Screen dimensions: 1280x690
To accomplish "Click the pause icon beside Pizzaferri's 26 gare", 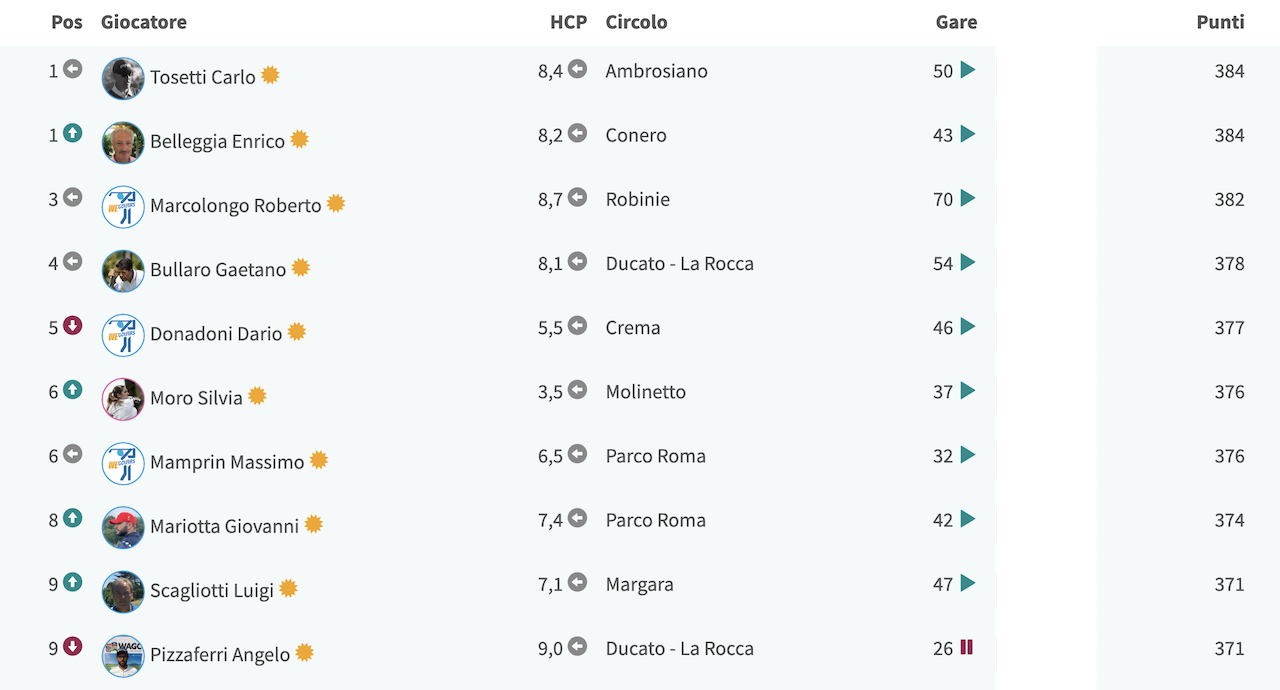I will click(966, 647).
